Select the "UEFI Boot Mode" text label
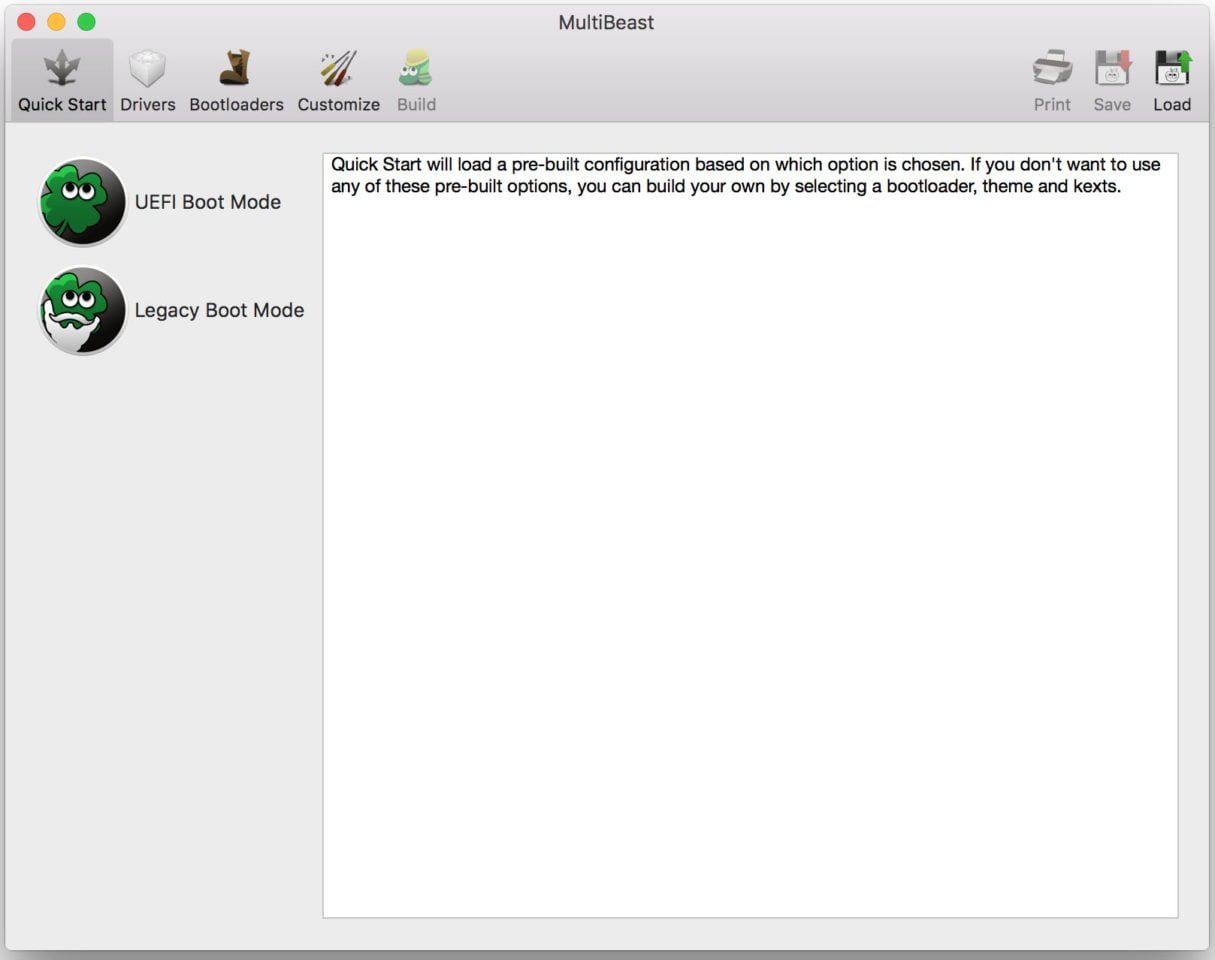This screenshot has height=960, width=1215. (x=208, y=202)
